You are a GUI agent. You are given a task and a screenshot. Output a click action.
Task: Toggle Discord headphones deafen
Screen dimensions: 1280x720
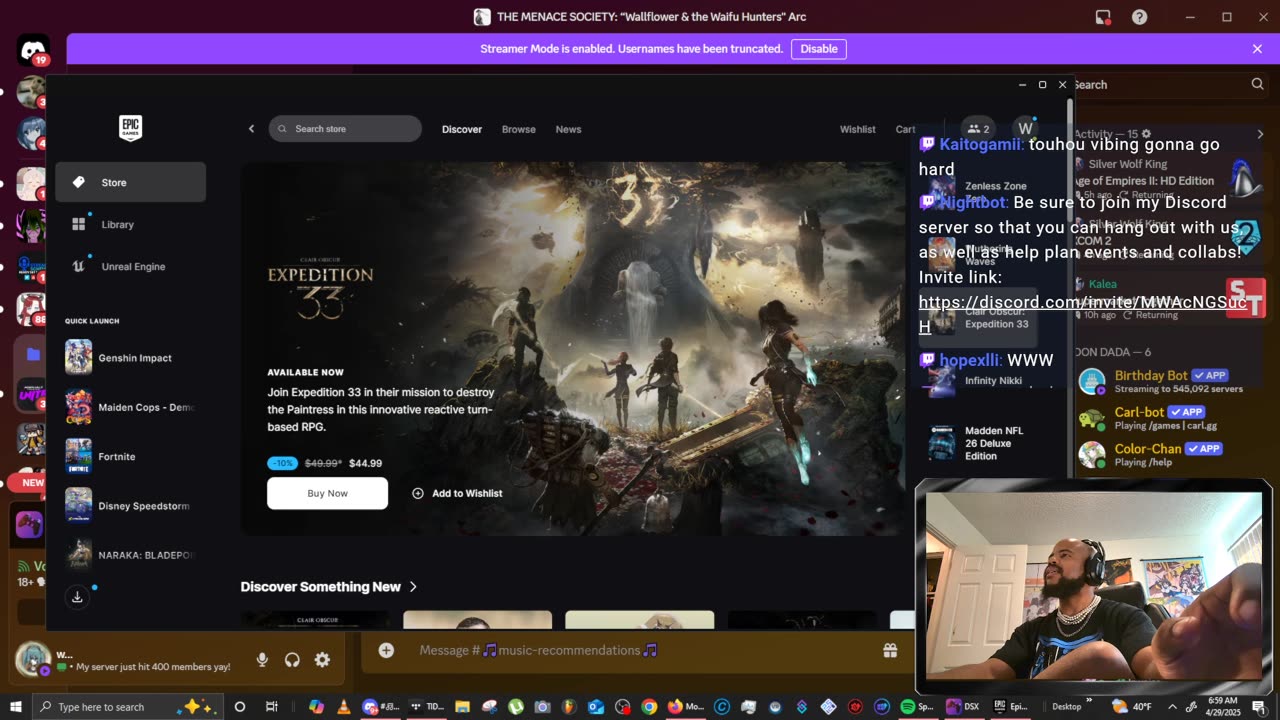(292, 660)
